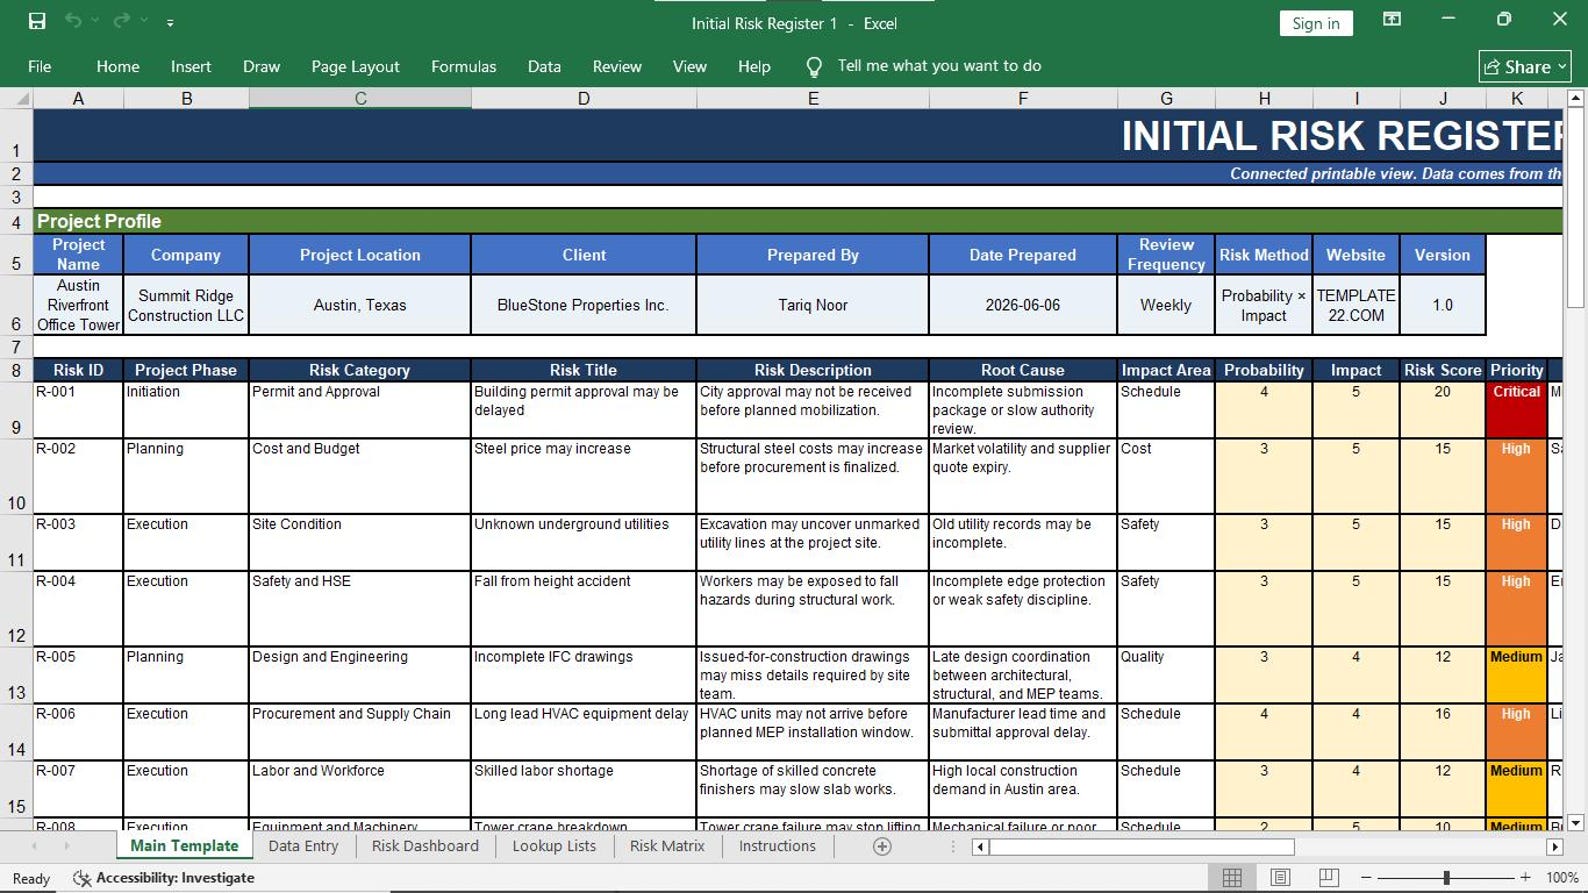Open the Risk Dashboard sheet tab
Screen dimensions: 1588x893
click(425, 846)
